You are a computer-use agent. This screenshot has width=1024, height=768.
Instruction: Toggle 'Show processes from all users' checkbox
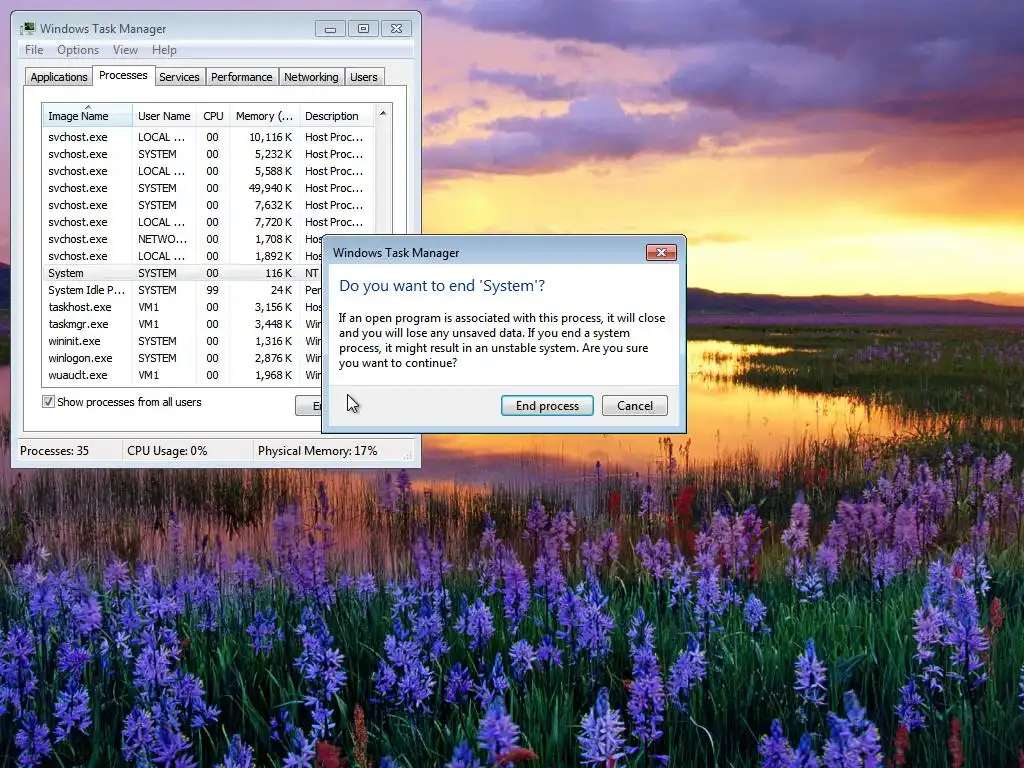[x=48, y=402]
